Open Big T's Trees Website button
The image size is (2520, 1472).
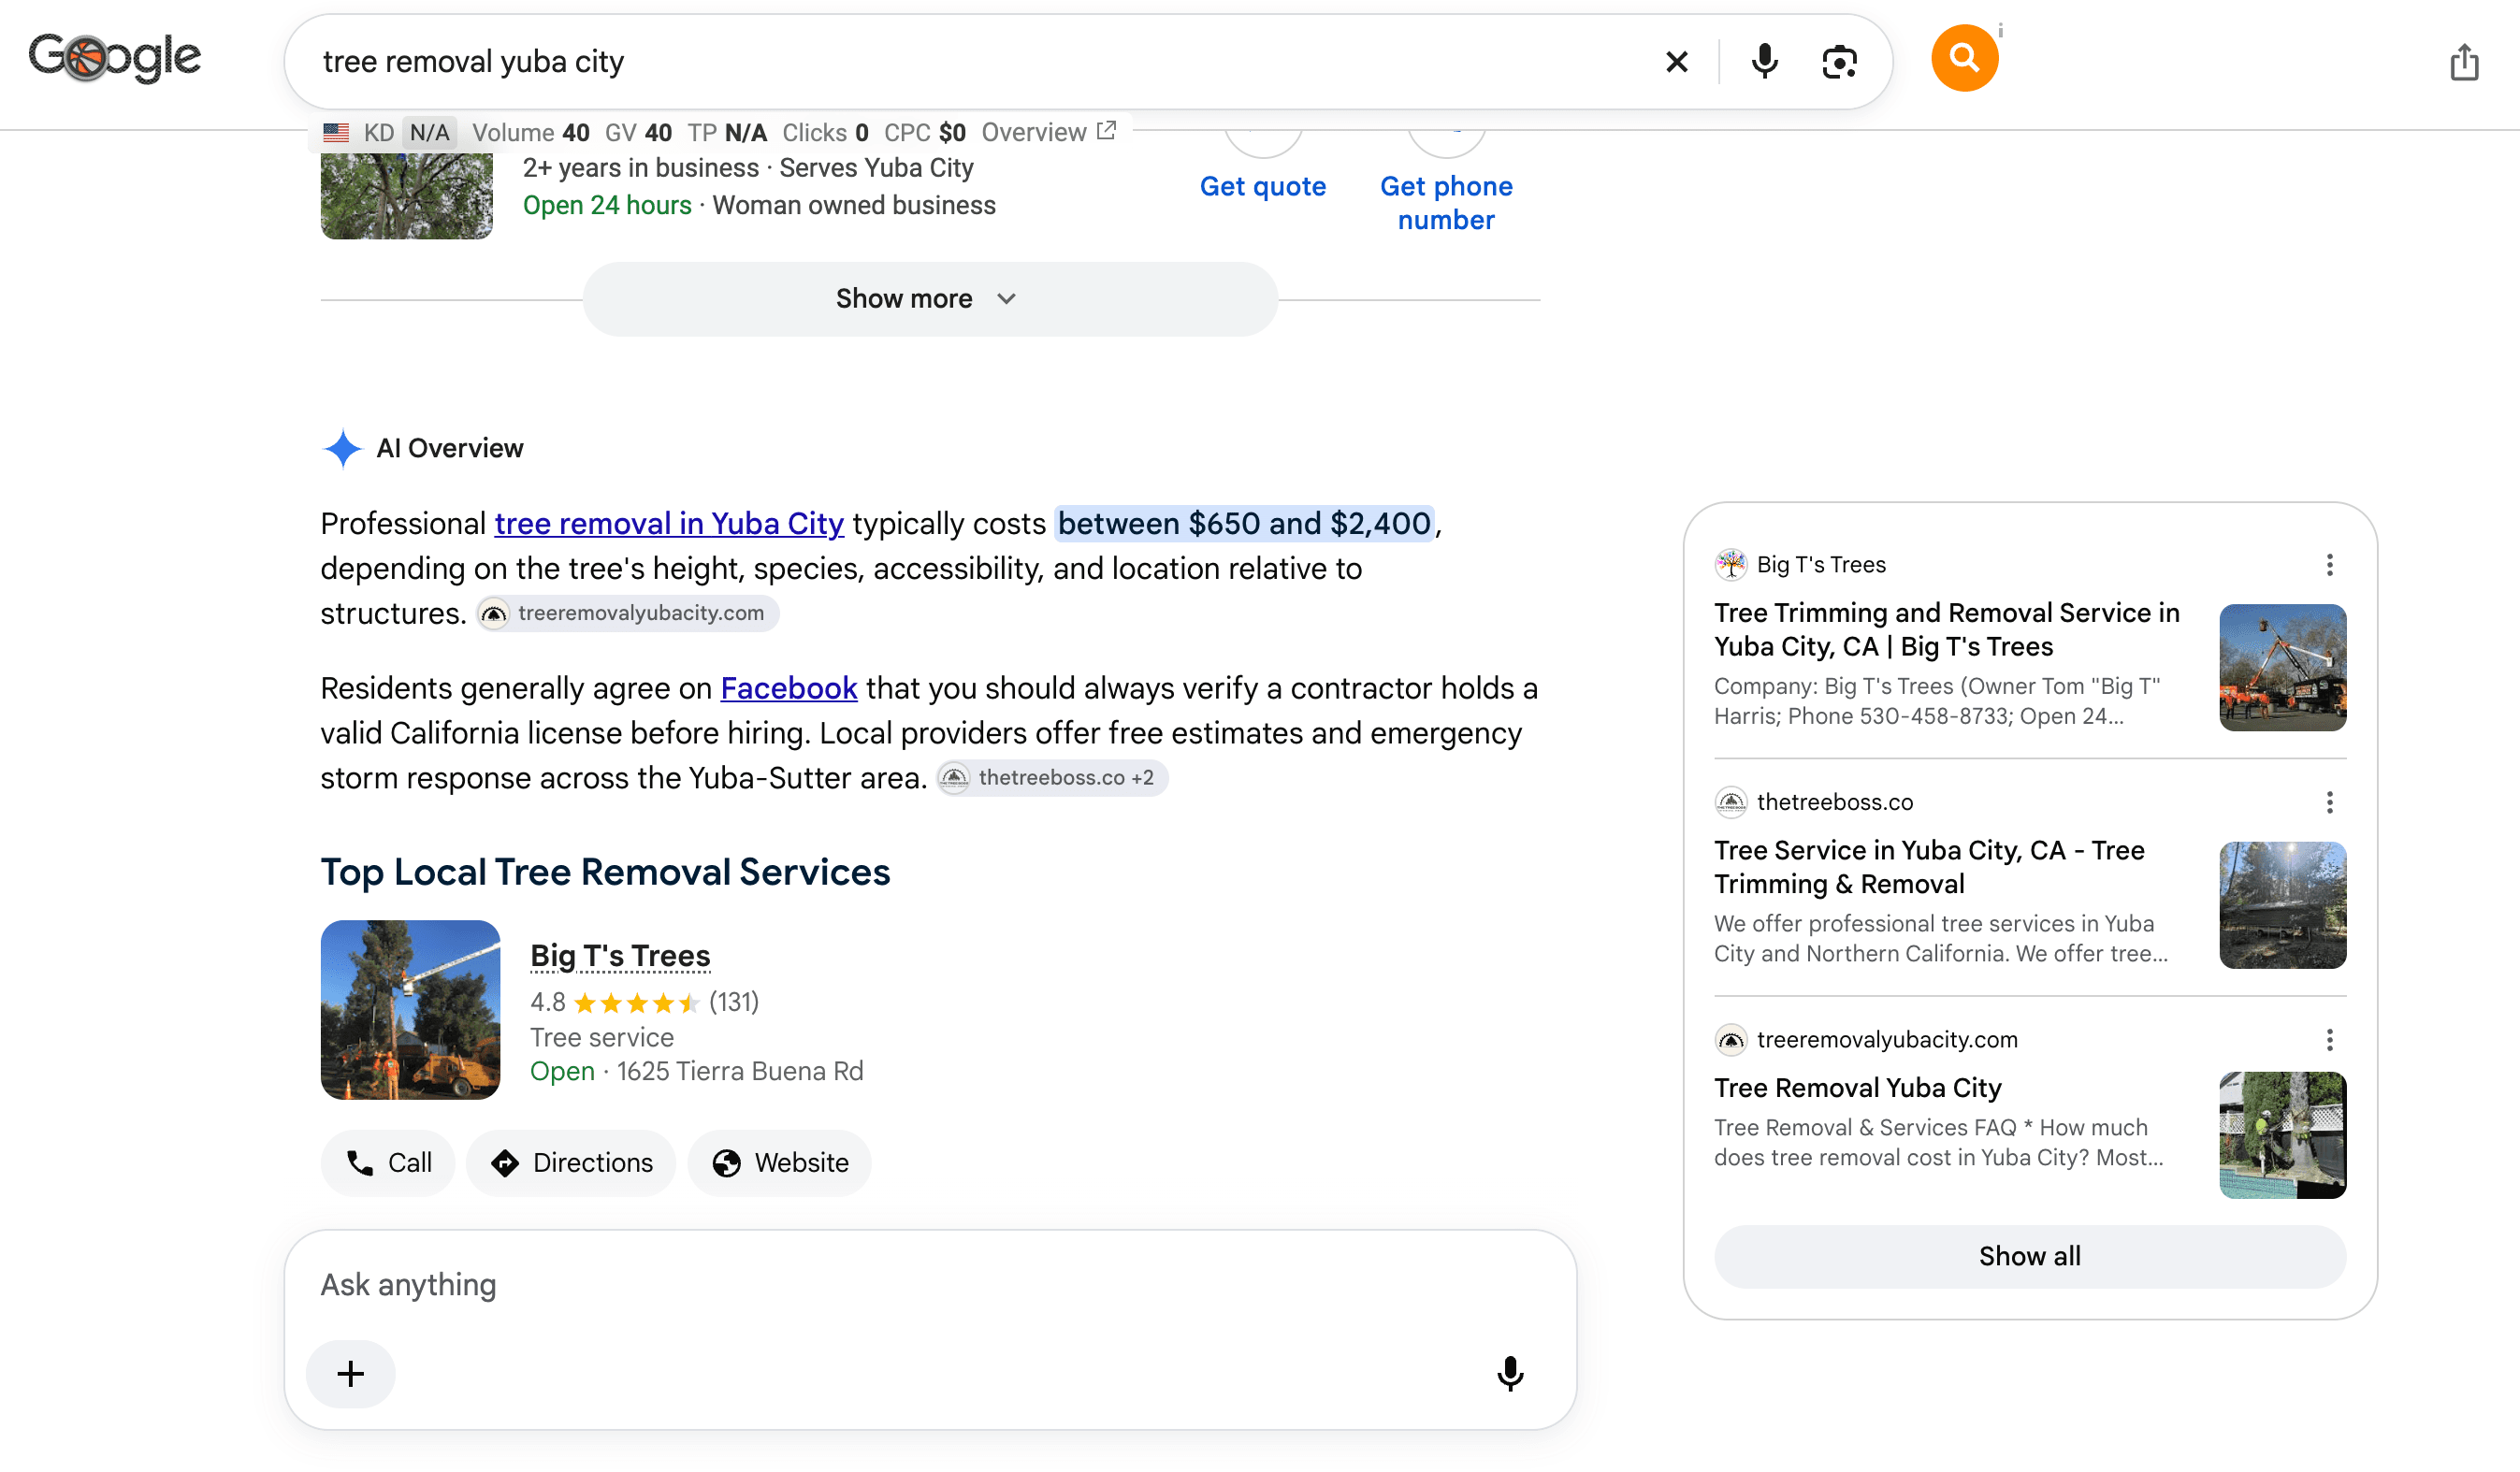click(x=779, y=1163)
